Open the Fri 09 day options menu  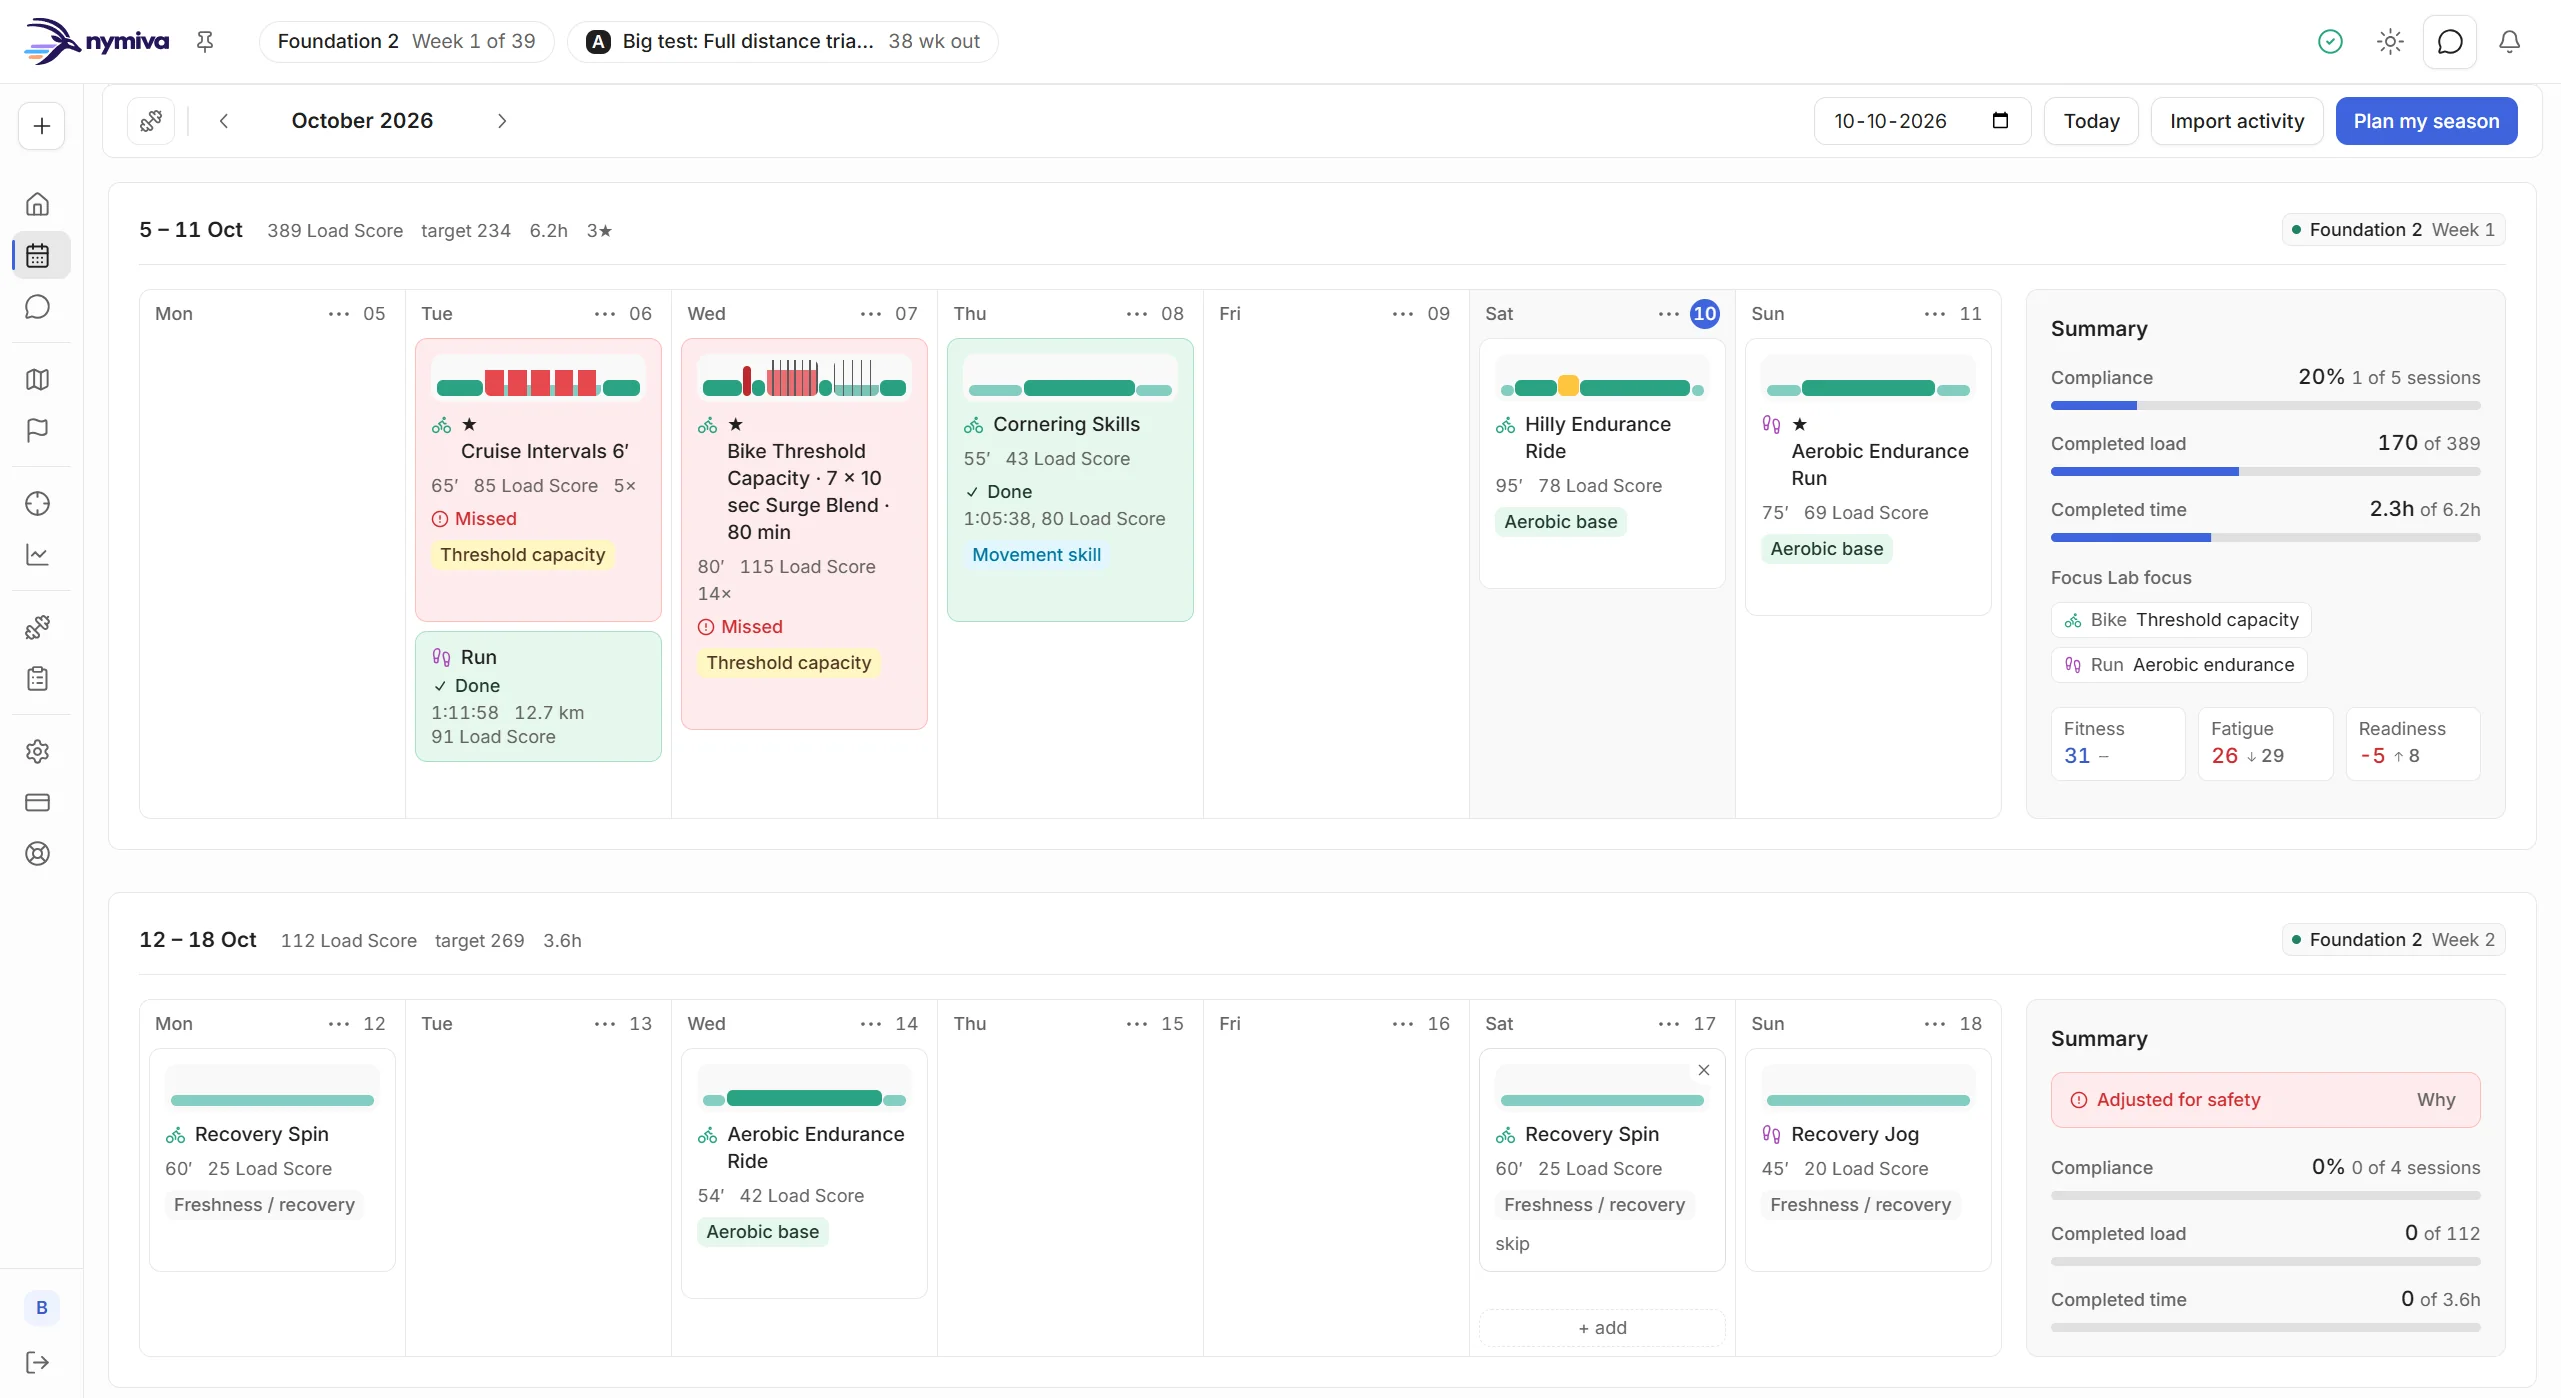coord(1402,314)
